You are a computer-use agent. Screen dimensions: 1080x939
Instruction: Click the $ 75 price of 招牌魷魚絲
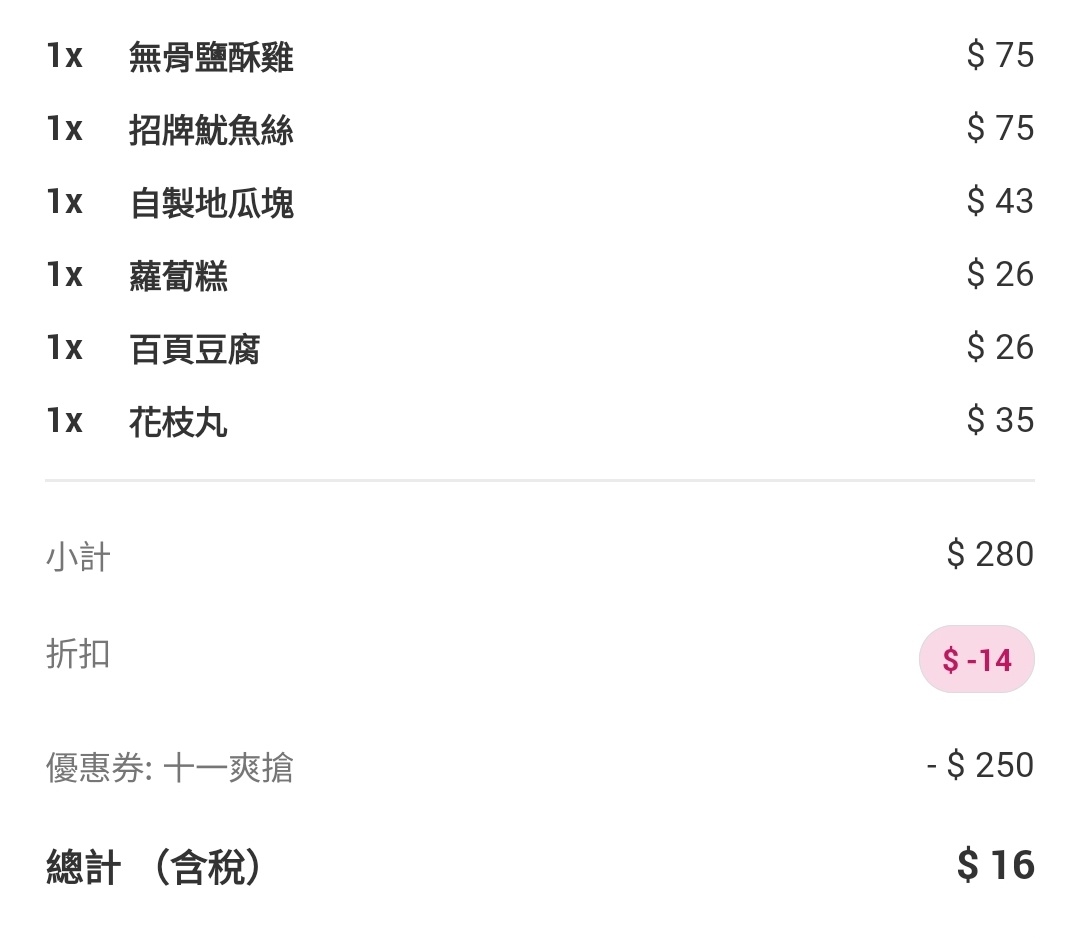pos(1000,129)
